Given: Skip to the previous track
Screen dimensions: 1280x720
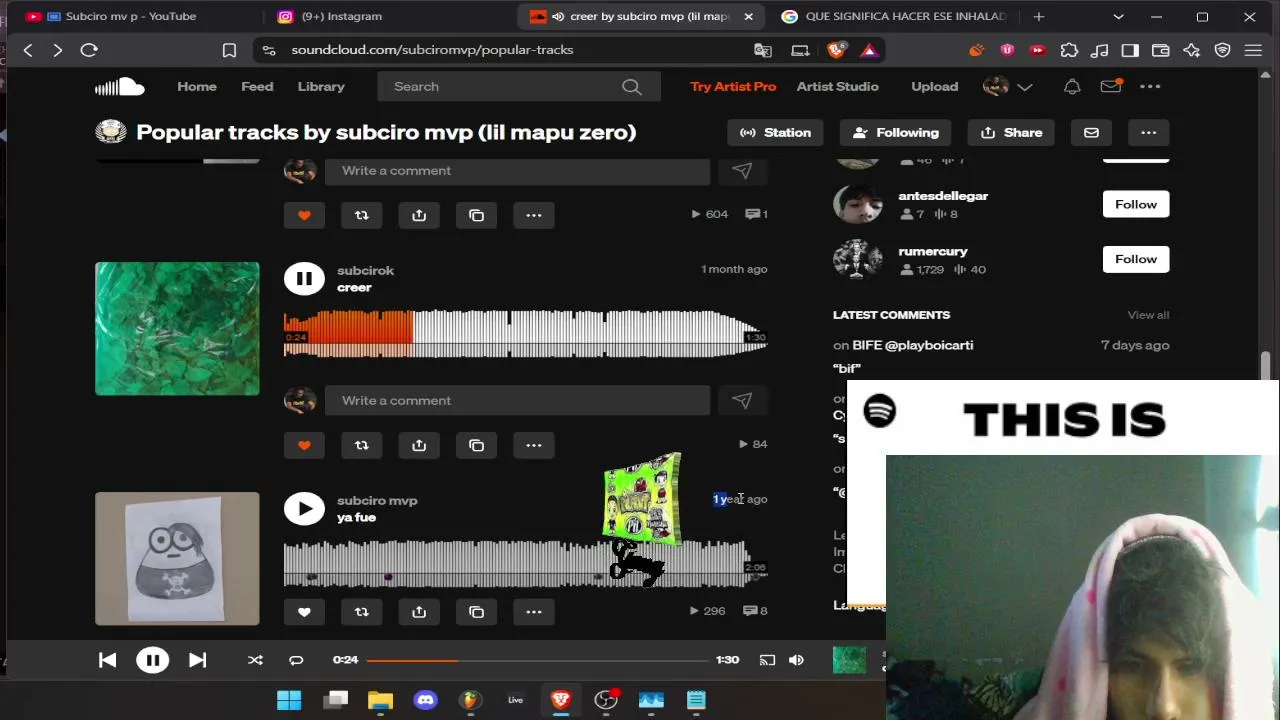Looking at the screenshot, I should click(107, 660).
